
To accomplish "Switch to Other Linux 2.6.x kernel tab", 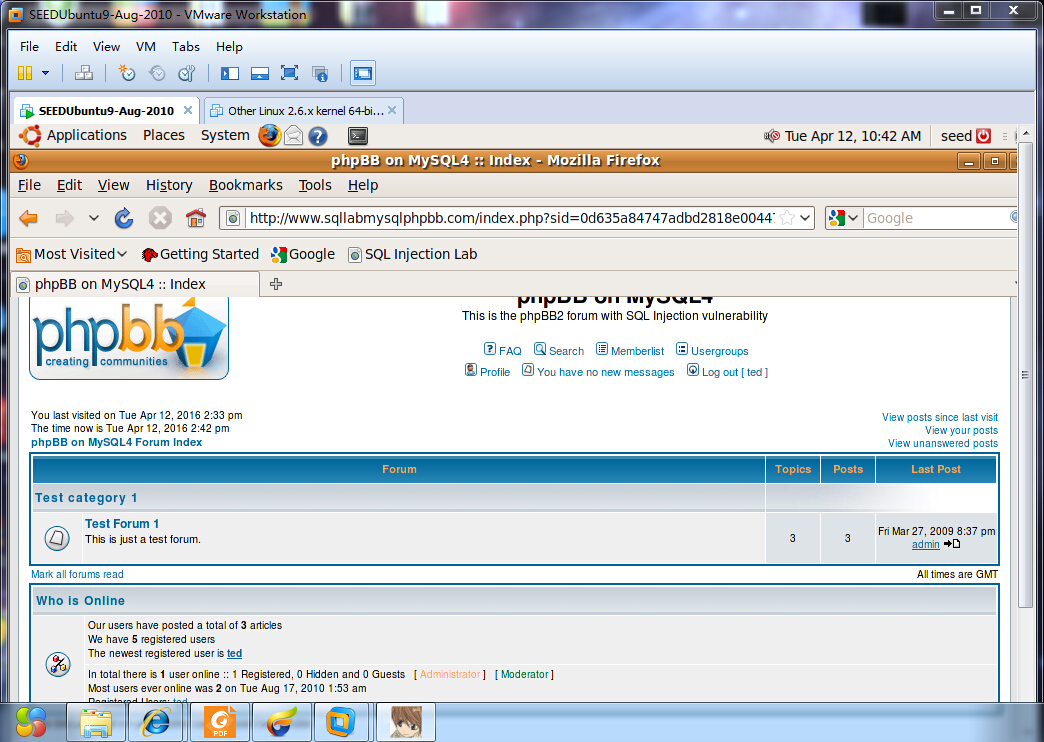I will pos(304,111).
